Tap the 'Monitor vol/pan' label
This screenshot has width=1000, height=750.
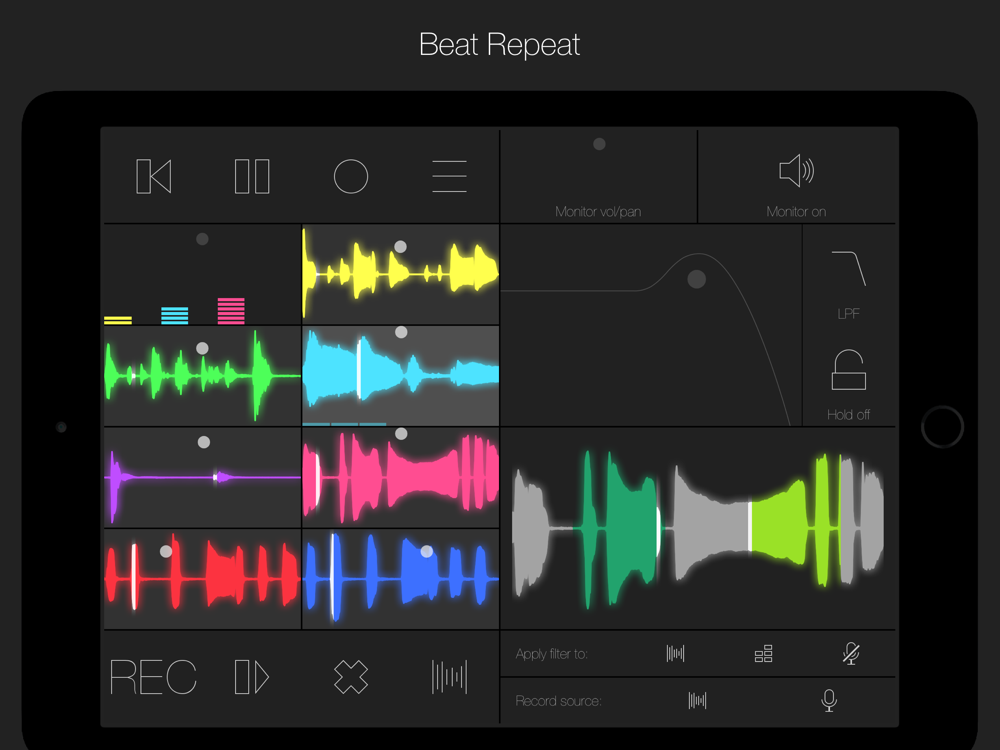click(598, 212)
